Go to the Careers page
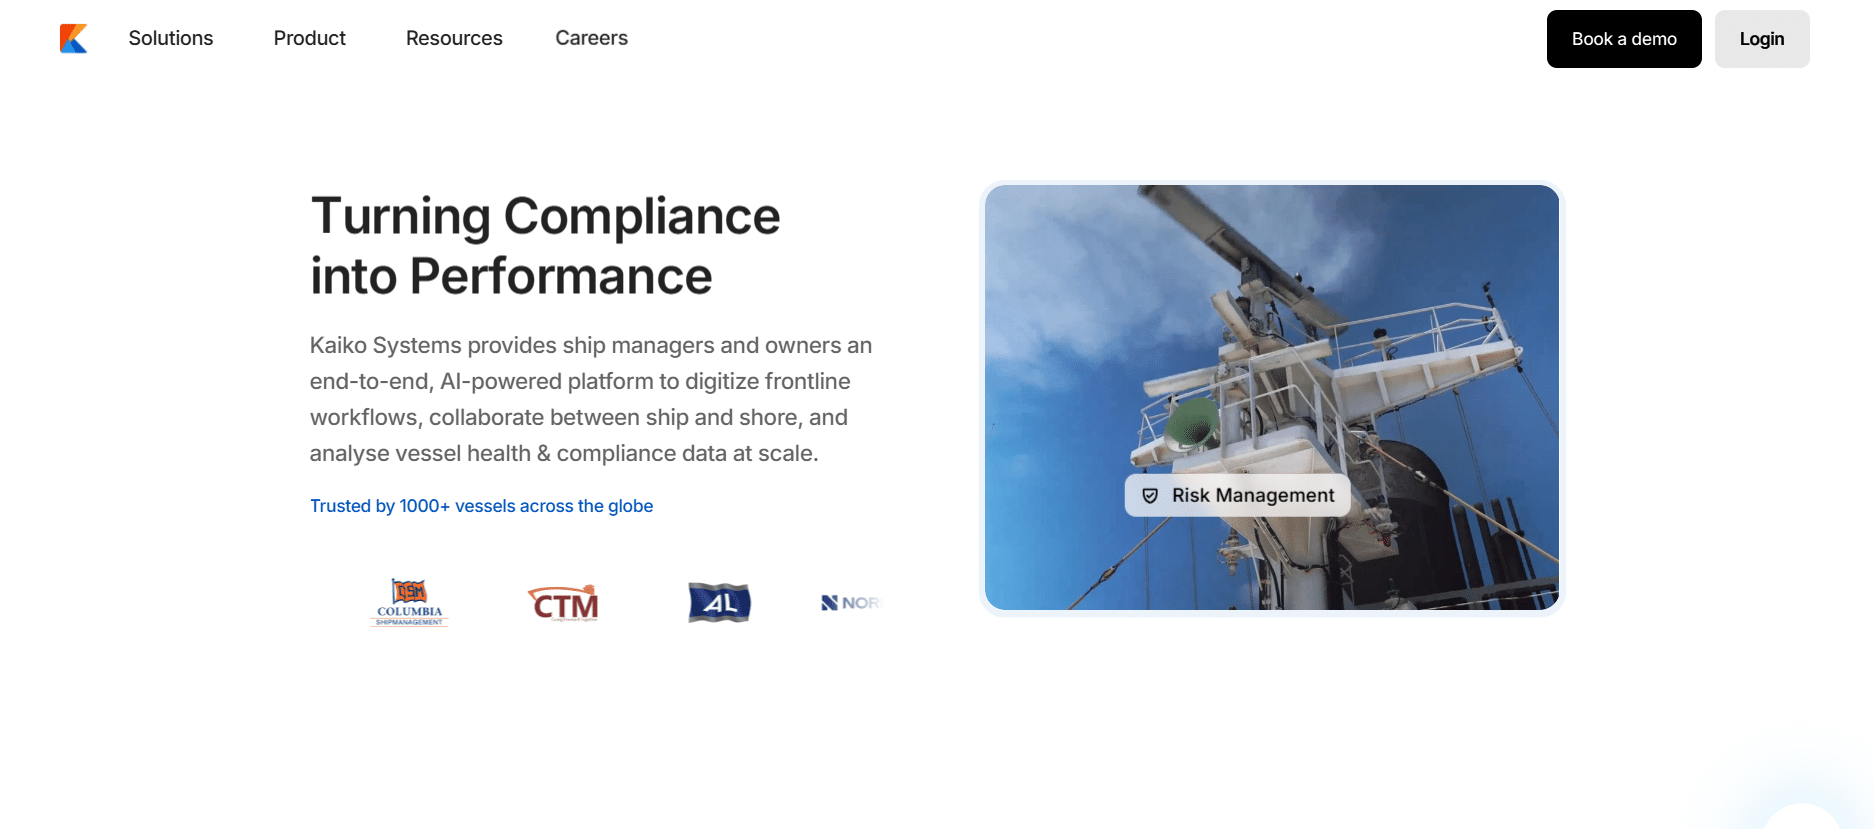 (x=592, y=38)
